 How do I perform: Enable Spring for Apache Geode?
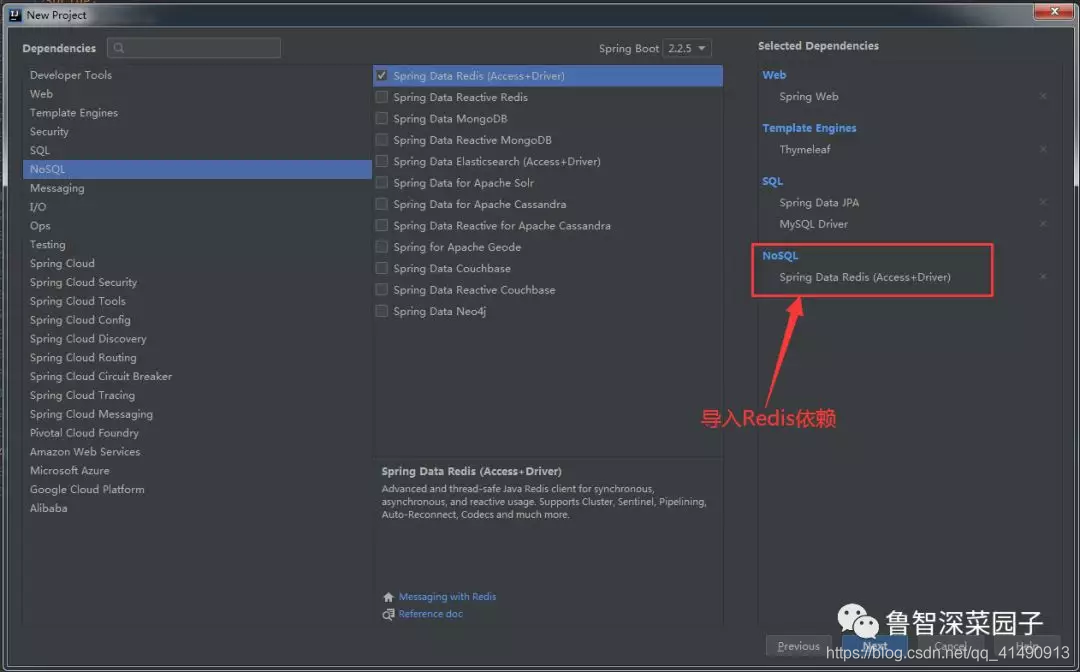coord(381,246)
